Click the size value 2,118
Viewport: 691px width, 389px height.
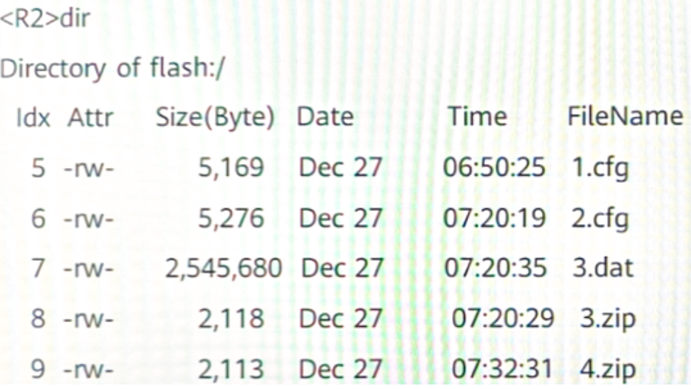[231, 319]
